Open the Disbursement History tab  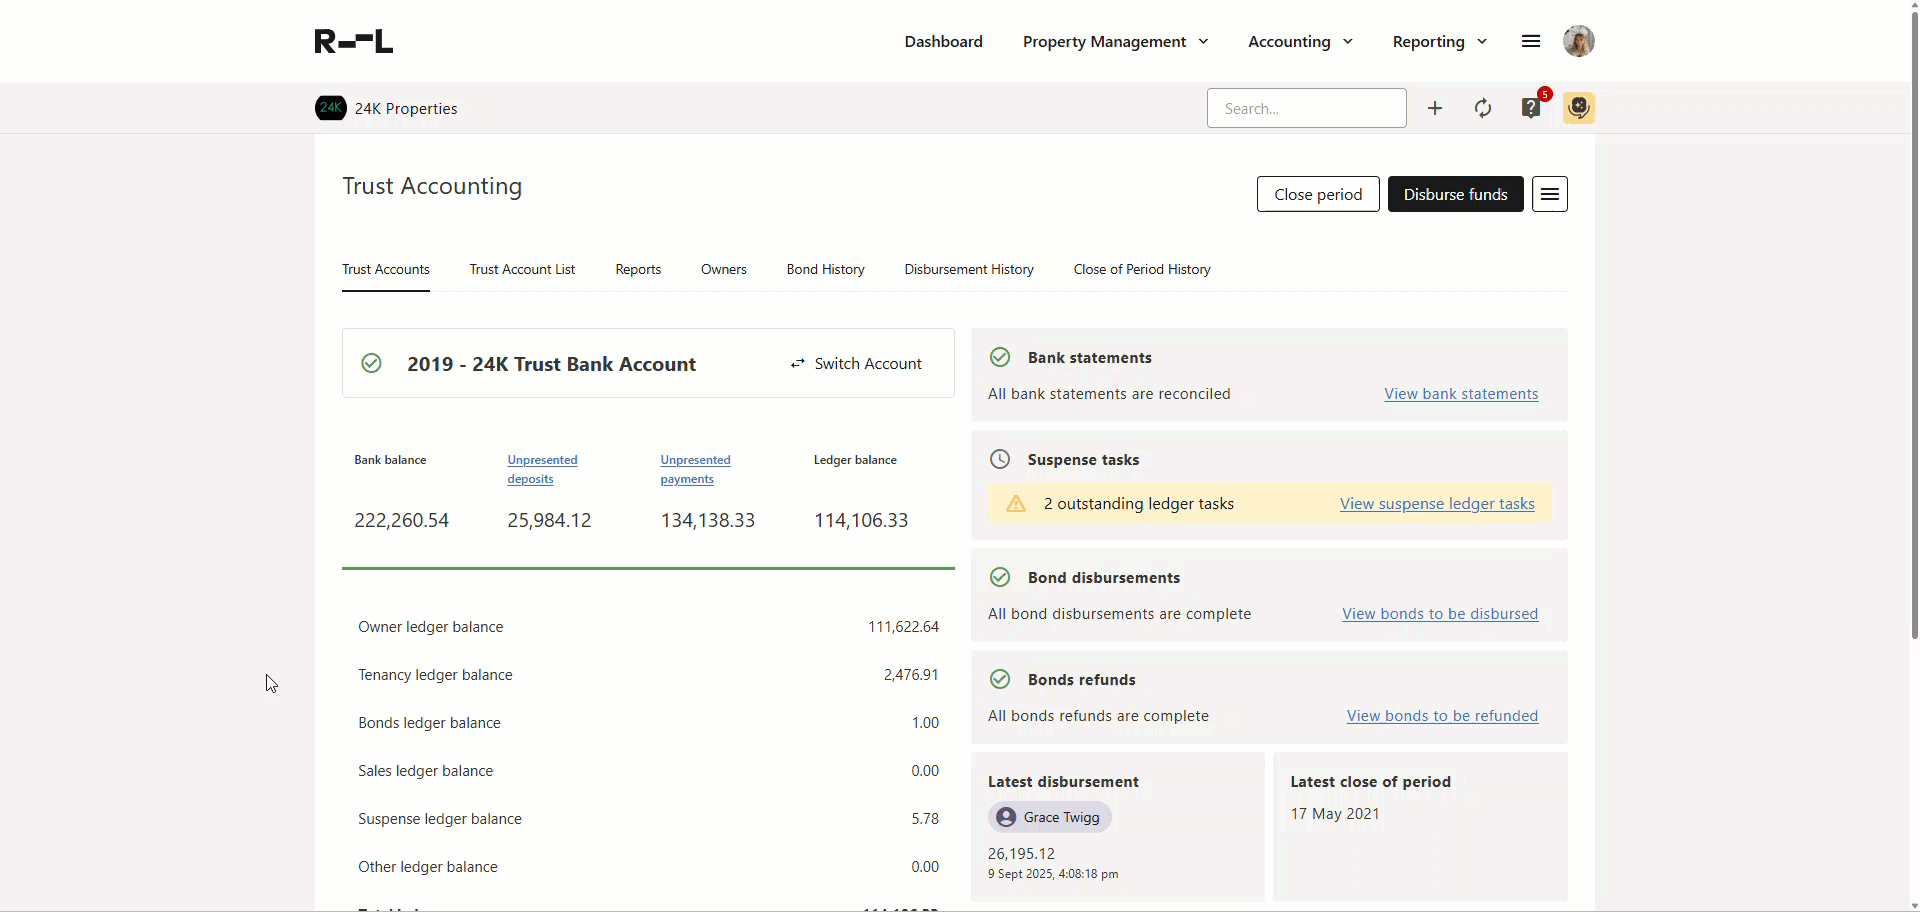[968, 269]
